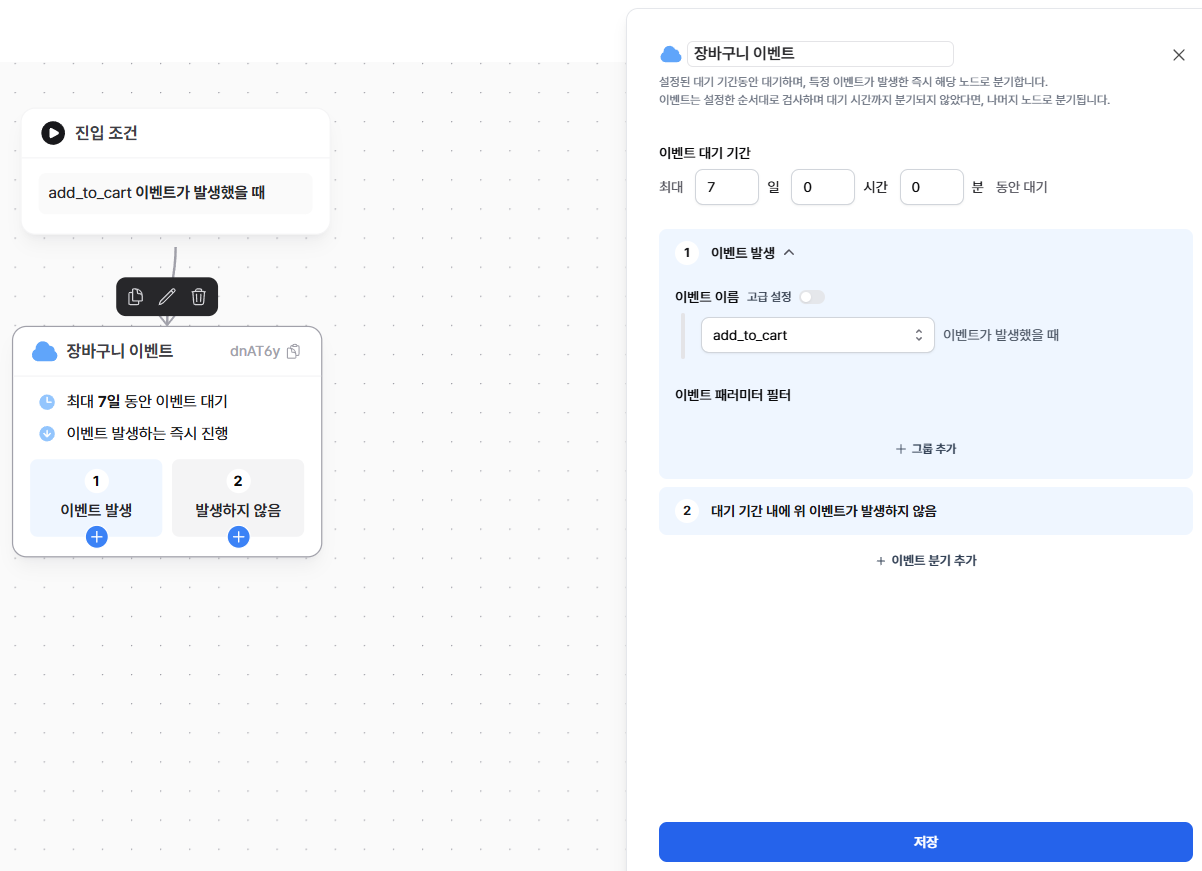Click the play icon of 진입 조건 node
Screen dimensions: 1202x871
53,133
